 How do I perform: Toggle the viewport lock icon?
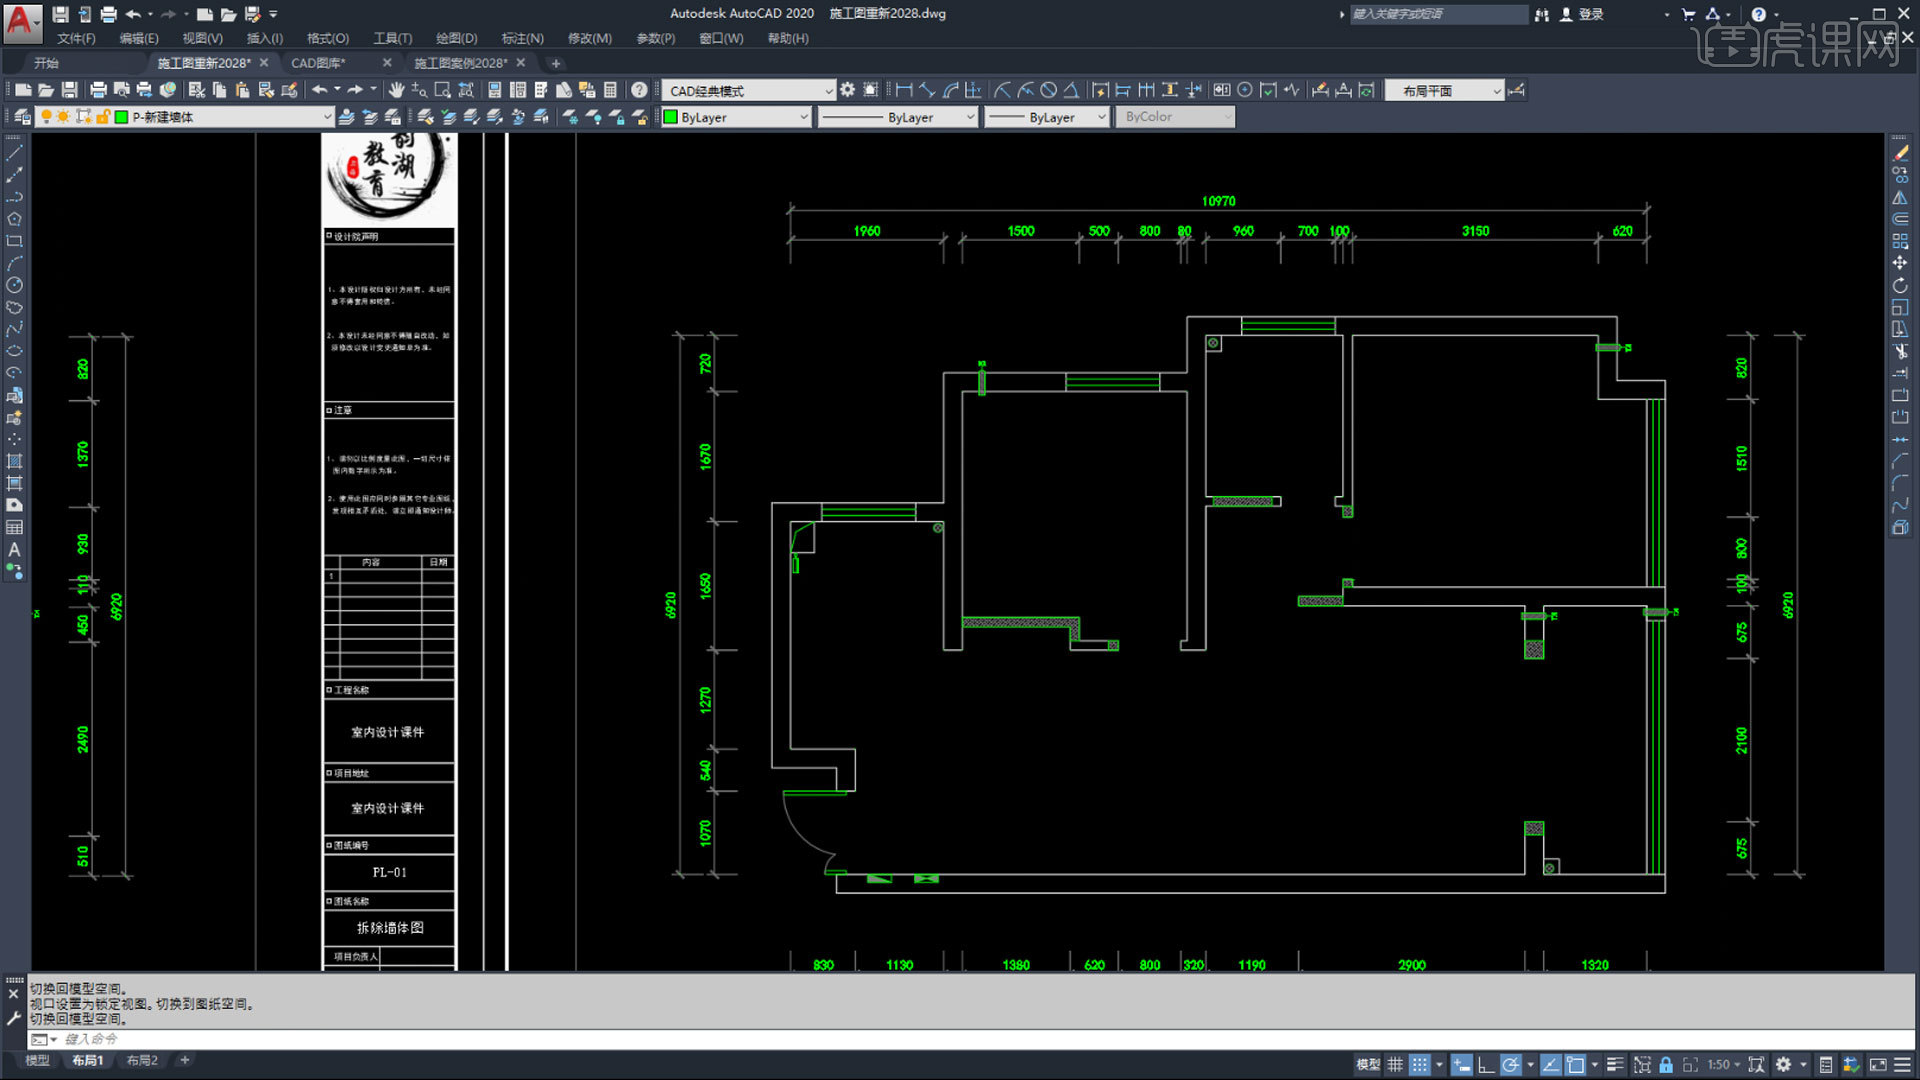pyautogui.click(x=1666, y=1065)
